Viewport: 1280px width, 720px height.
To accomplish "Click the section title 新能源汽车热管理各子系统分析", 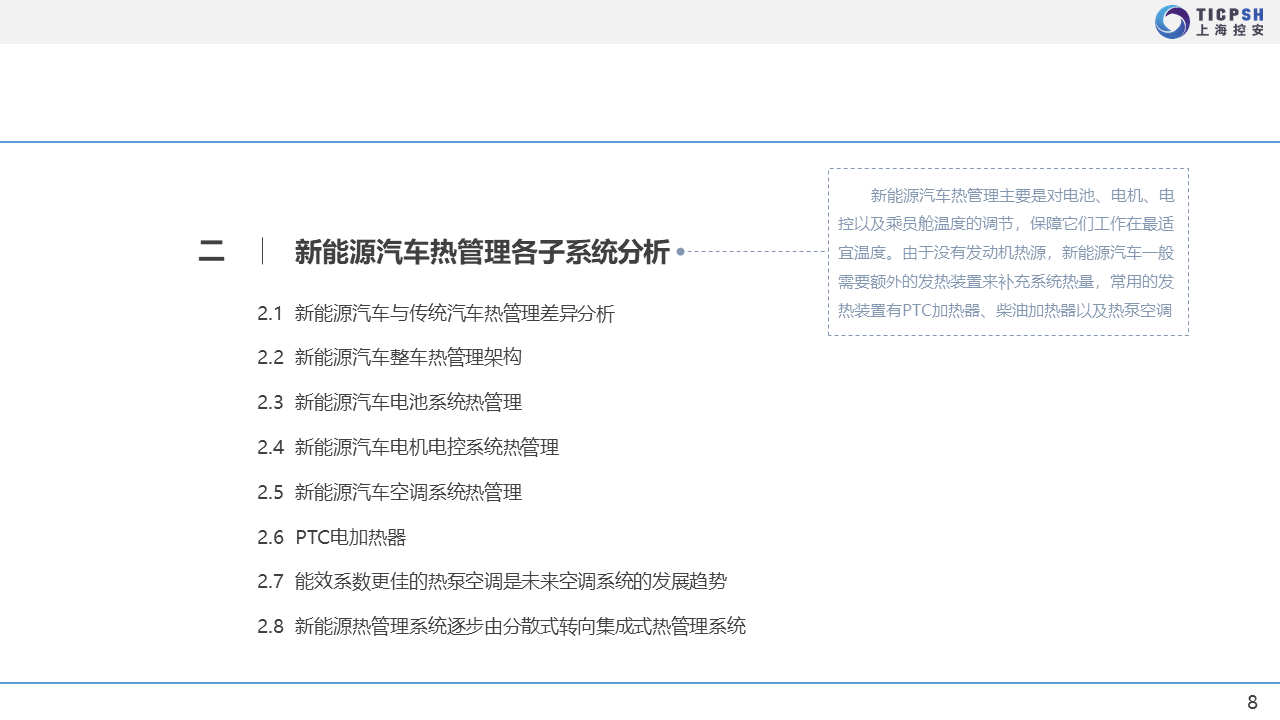I will pyautogui.click(x=481, y=252).
